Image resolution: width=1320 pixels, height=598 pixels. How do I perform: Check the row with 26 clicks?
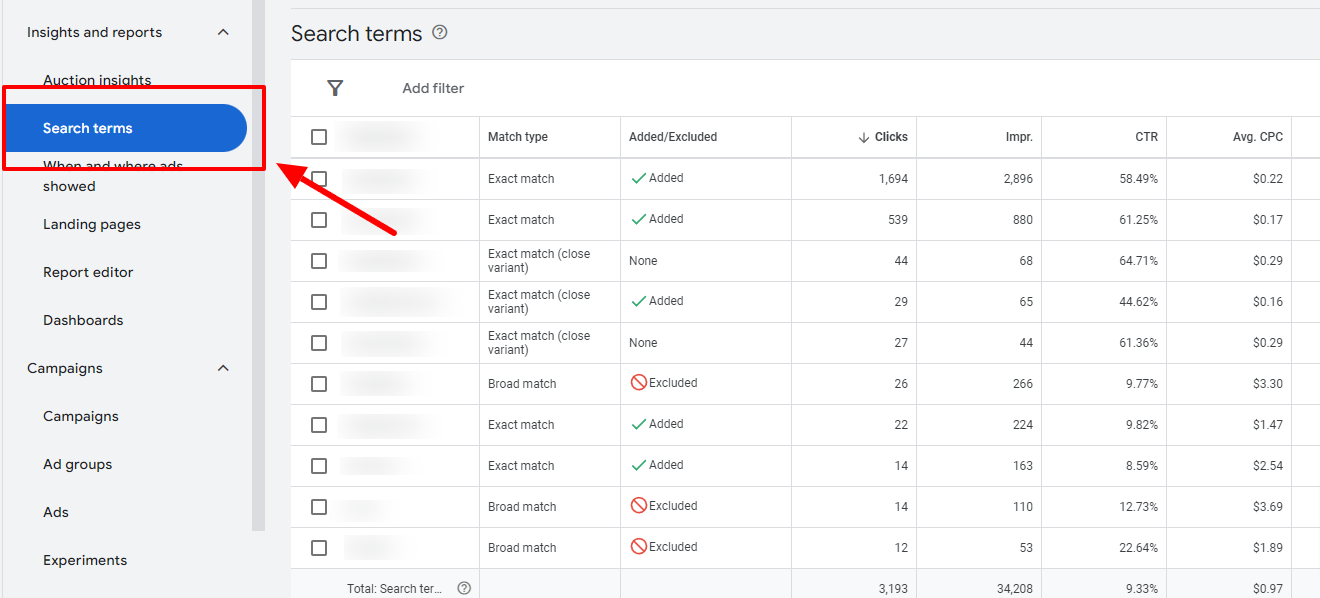(319, 384)
